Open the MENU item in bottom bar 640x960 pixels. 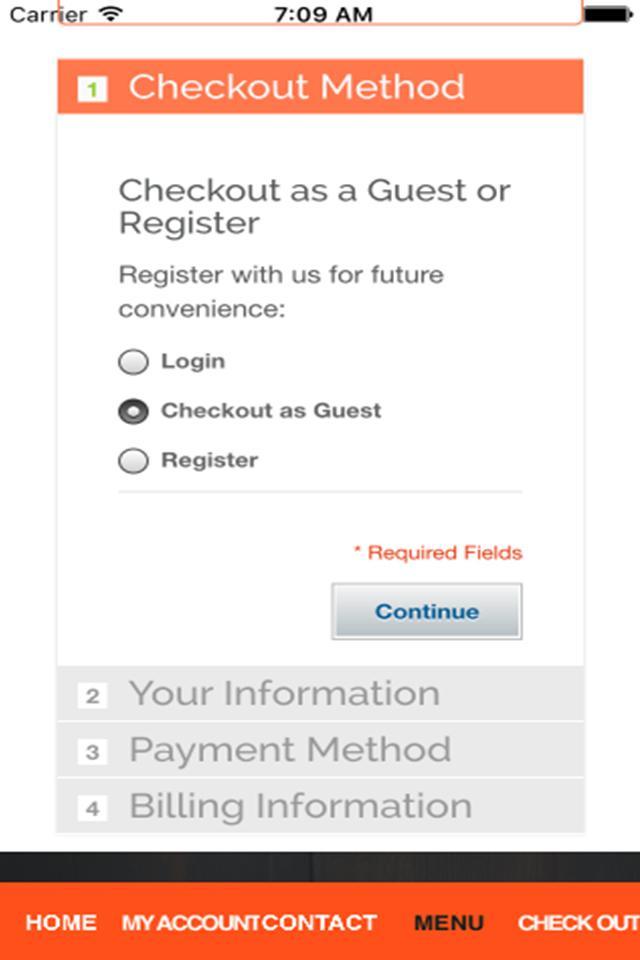click(x=449, y=923)
